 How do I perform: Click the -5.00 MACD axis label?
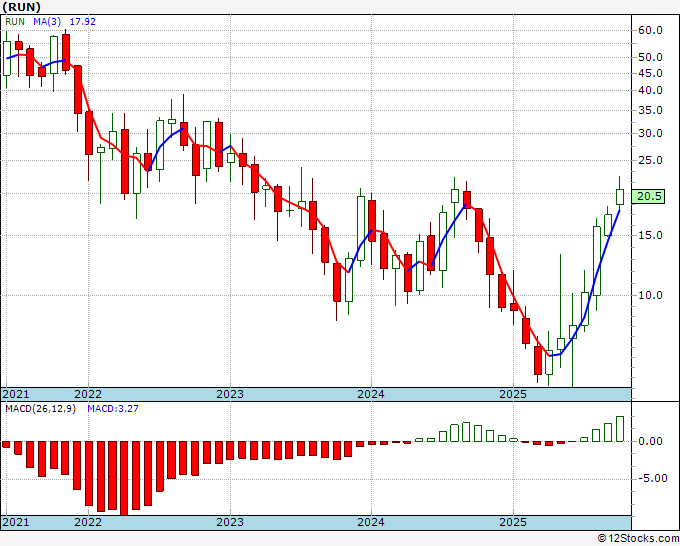click(x=651, y=479)
